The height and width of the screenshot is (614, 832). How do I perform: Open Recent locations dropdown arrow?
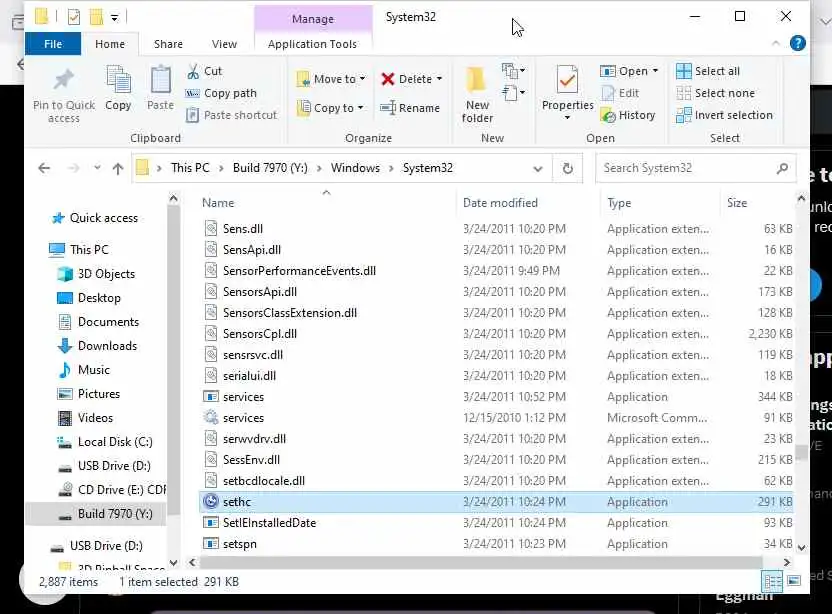(x=97, y=168)
